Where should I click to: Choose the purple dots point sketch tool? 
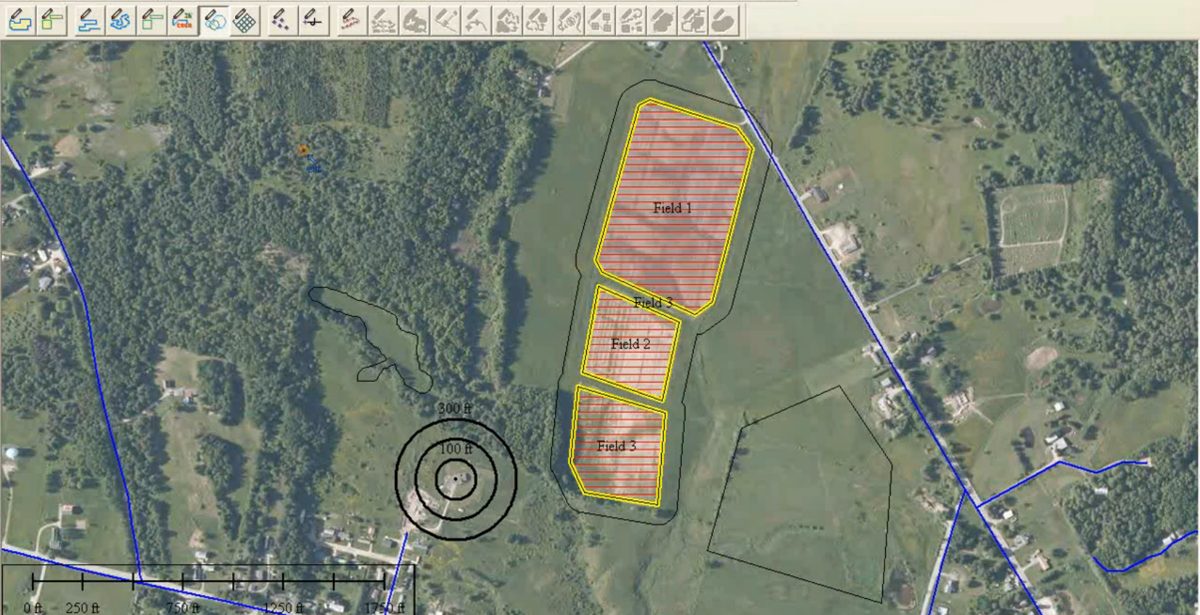(x=281, y=19)
